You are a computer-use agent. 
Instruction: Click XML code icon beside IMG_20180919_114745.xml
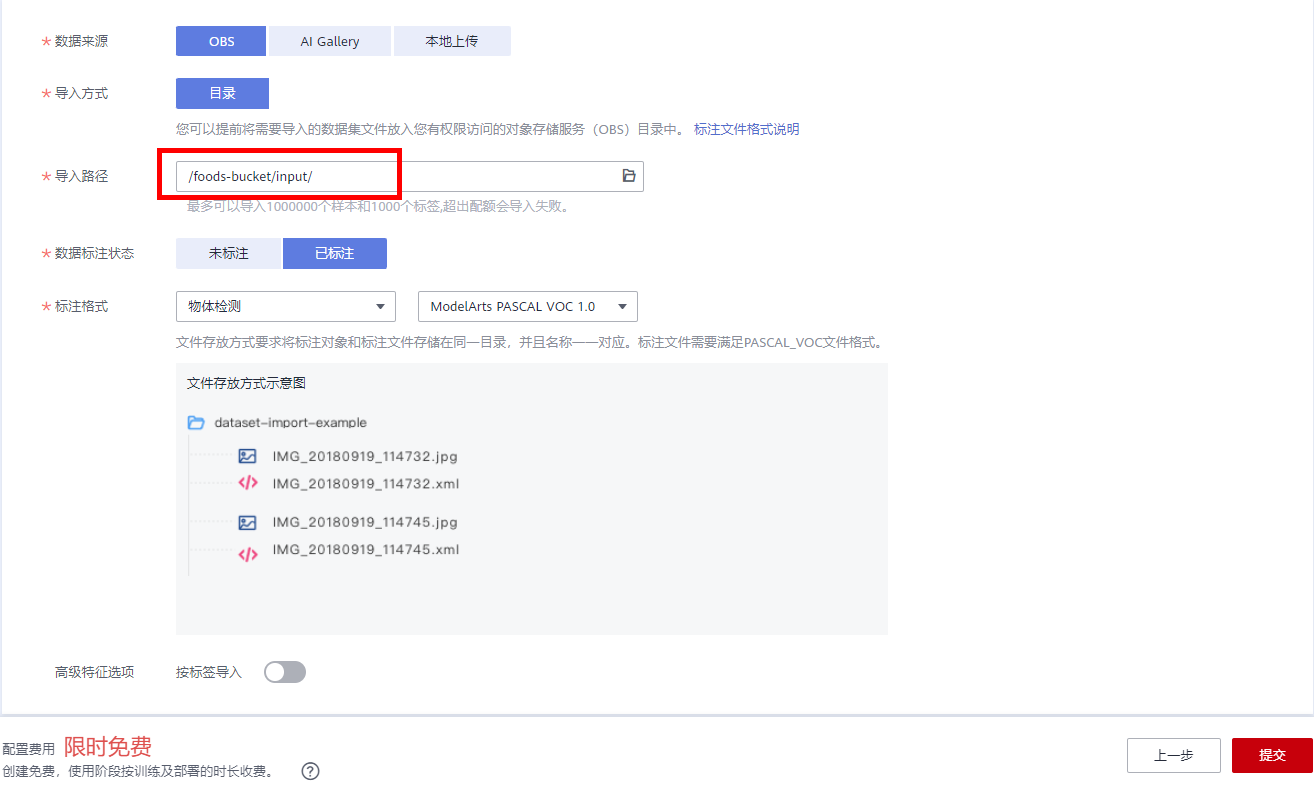click(247, 554)
